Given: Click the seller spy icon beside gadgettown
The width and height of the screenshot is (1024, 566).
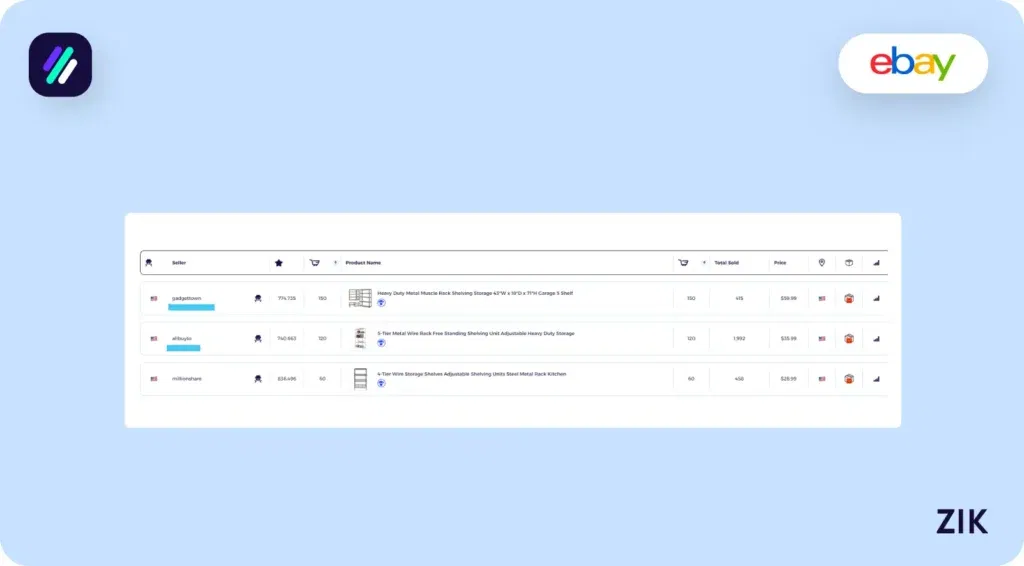Looking at the screenshot, I should coord(258,298).
